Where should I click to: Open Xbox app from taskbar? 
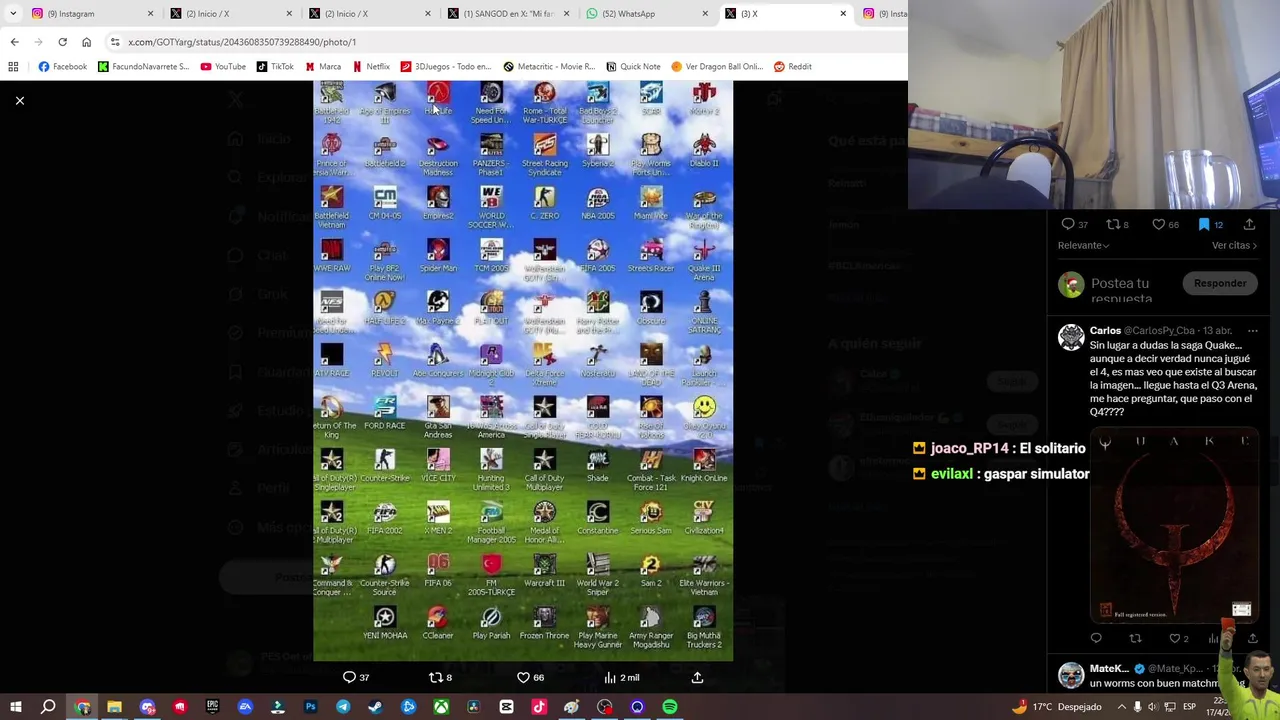441,707
